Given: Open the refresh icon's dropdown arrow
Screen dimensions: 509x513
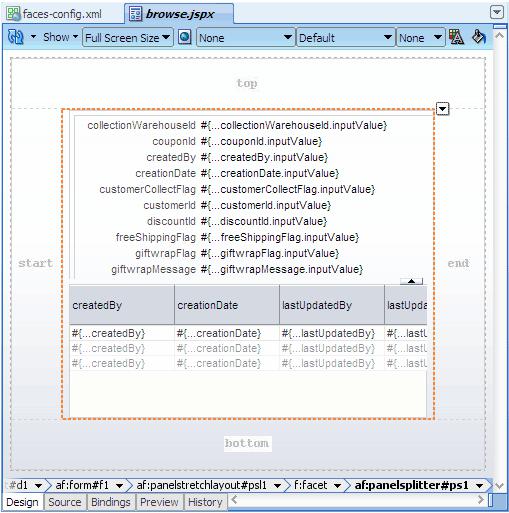Looking at the screenshot, I should 33,36.
